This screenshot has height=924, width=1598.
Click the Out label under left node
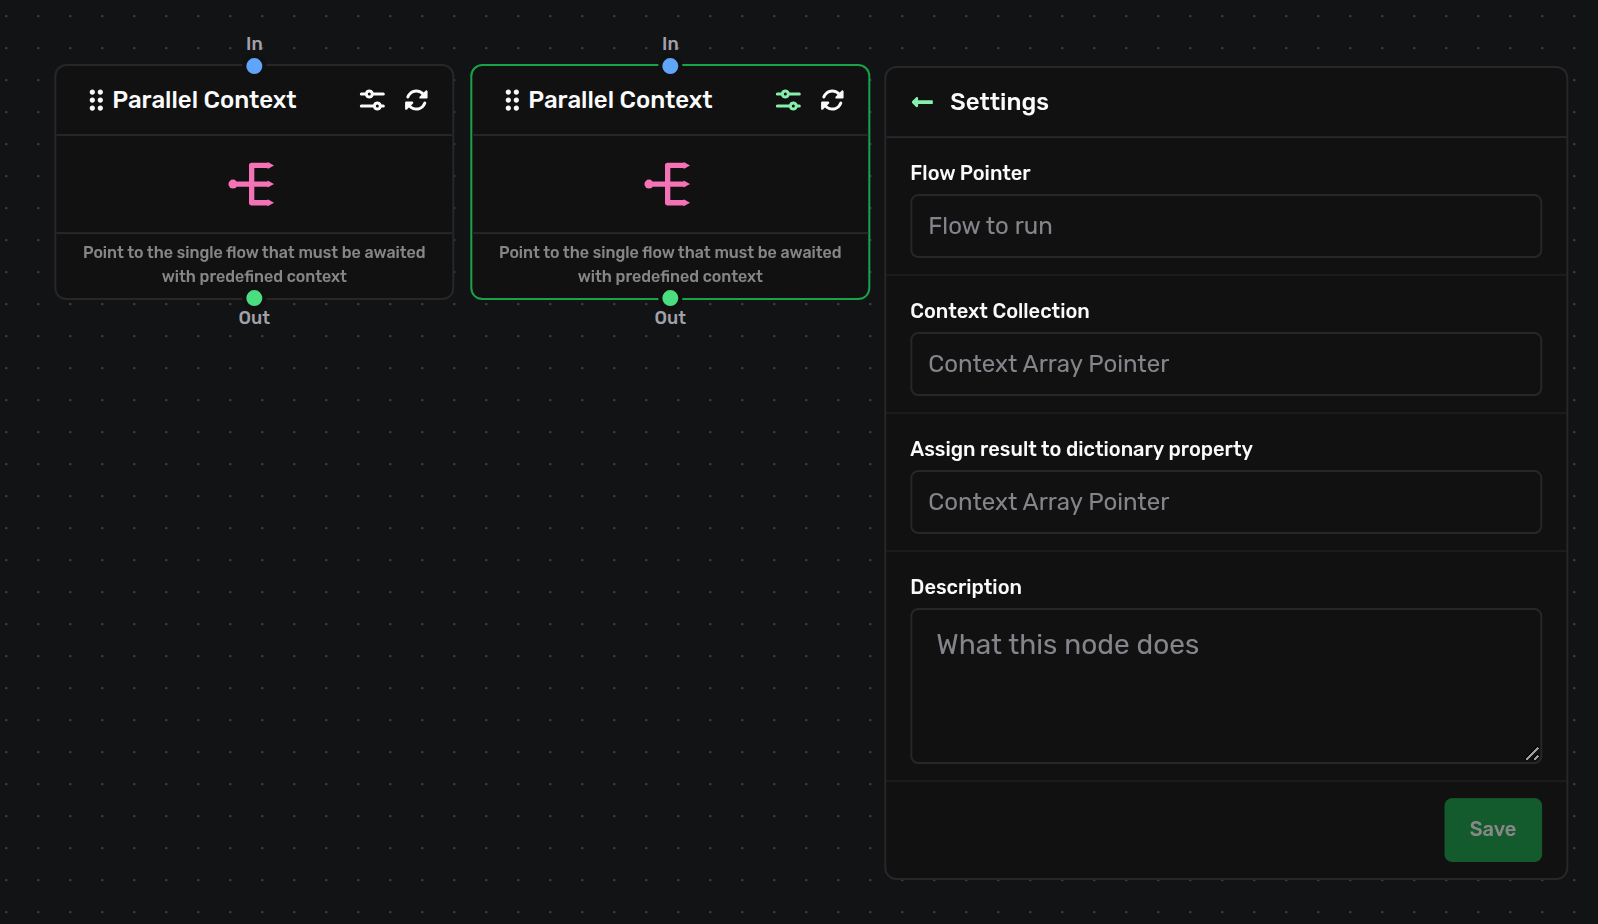click(254, 318)
